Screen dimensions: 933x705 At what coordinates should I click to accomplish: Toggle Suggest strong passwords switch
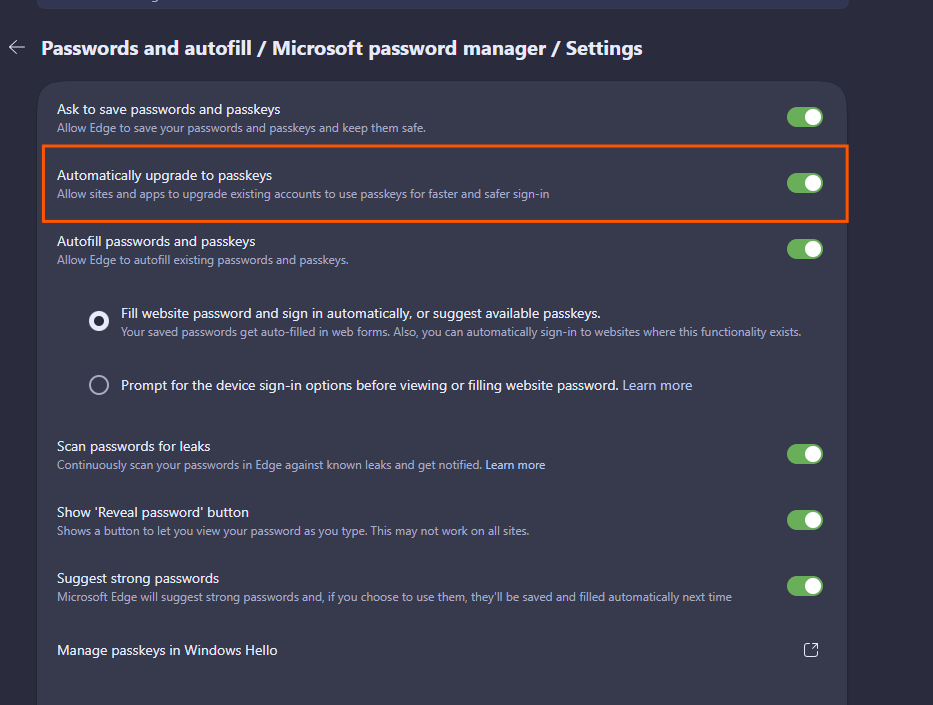[x=804, y=586]
